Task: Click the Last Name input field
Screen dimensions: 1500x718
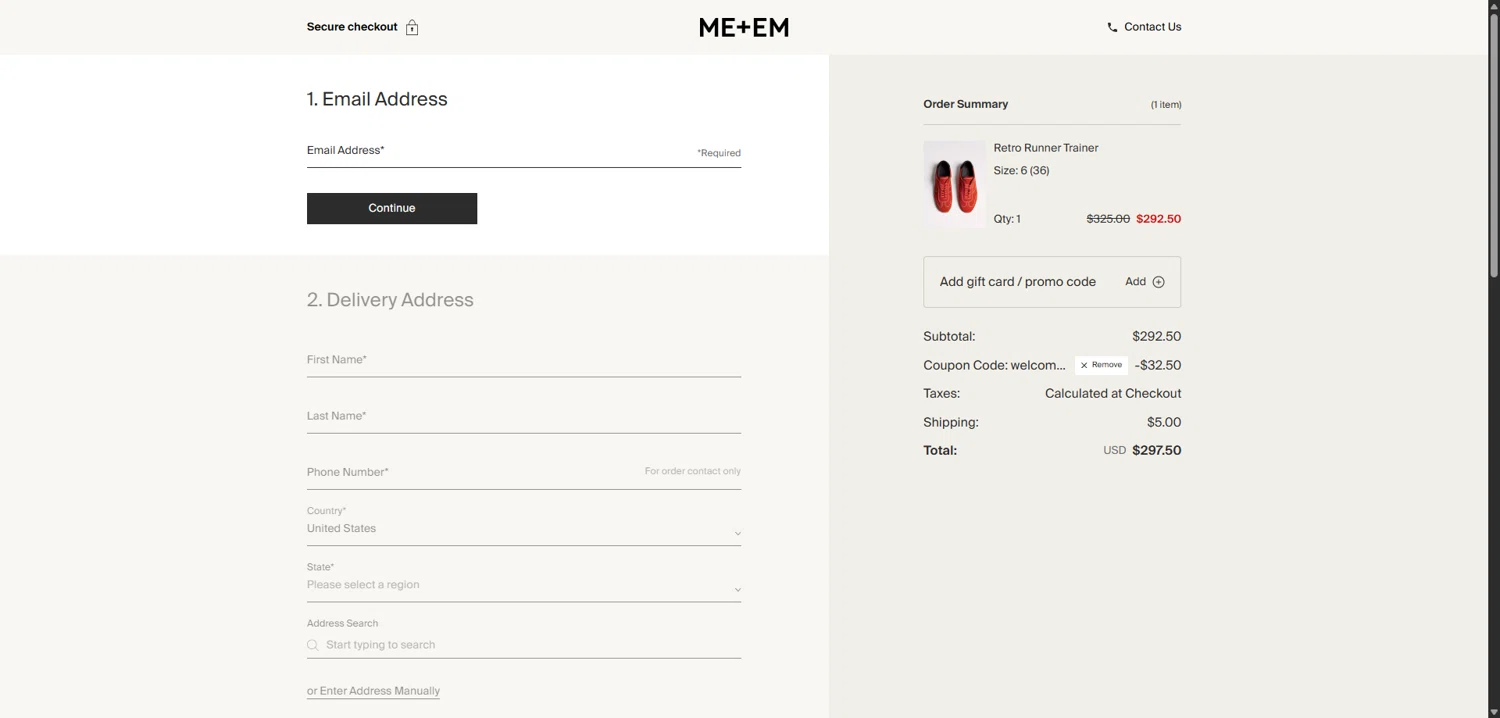Action: coord(523,417)
